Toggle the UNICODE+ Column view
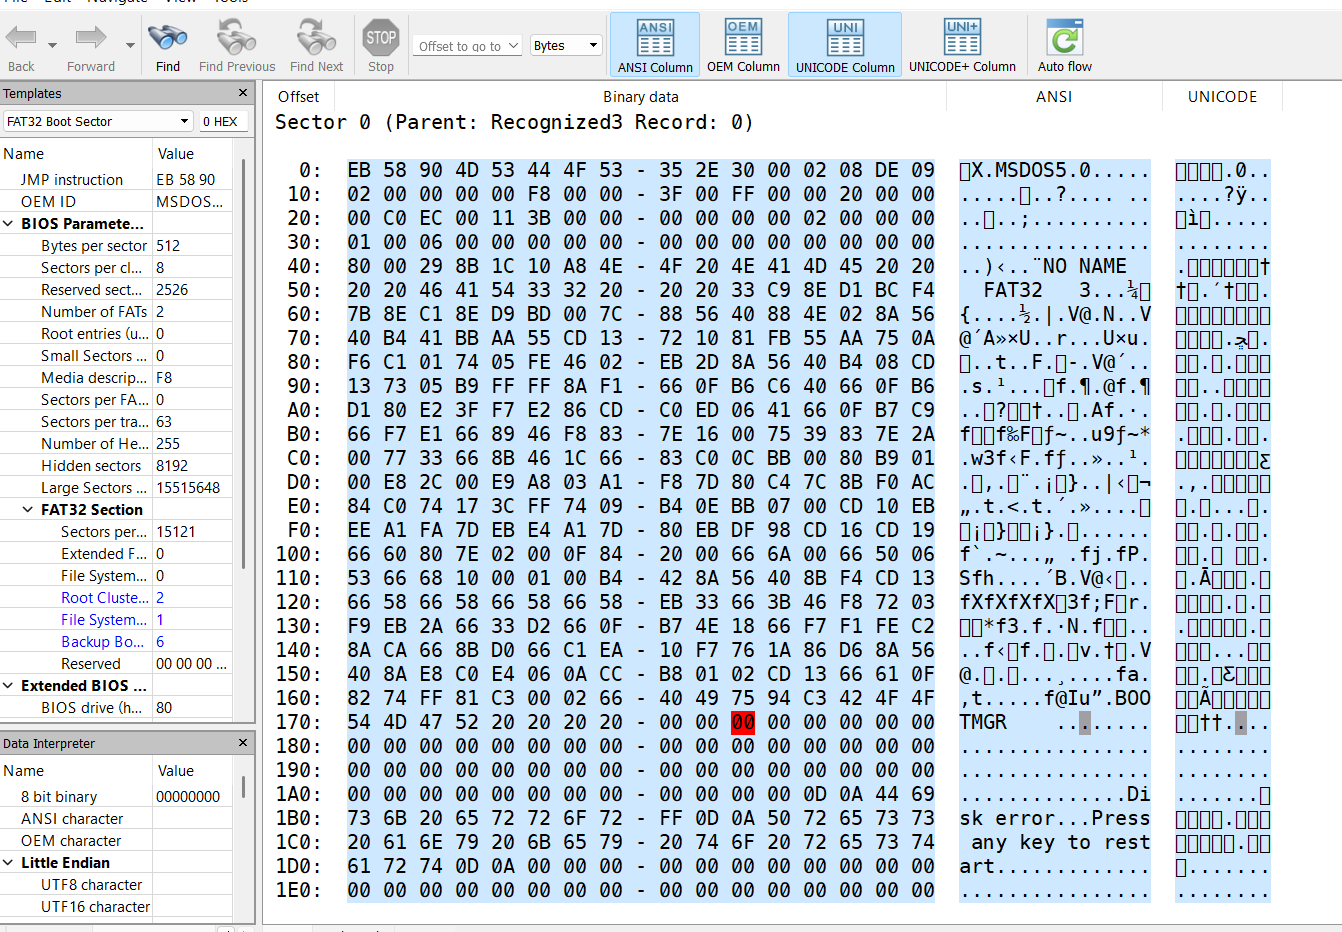Screen dimensions: 1342x932 [962, 45]
